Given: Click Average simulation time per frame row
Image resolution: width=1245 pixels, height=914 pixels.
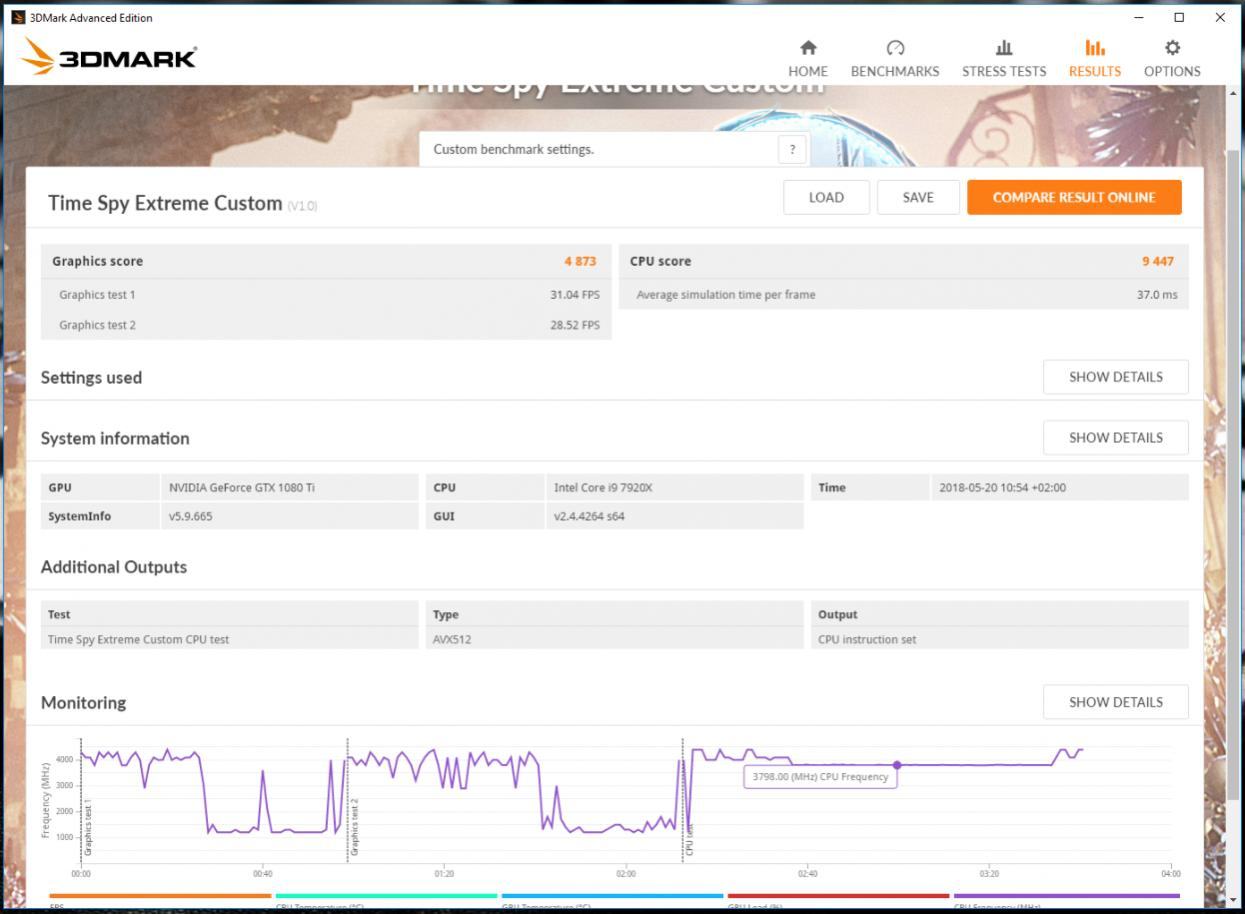Looking at the screenshot, I should pos(904,295).
